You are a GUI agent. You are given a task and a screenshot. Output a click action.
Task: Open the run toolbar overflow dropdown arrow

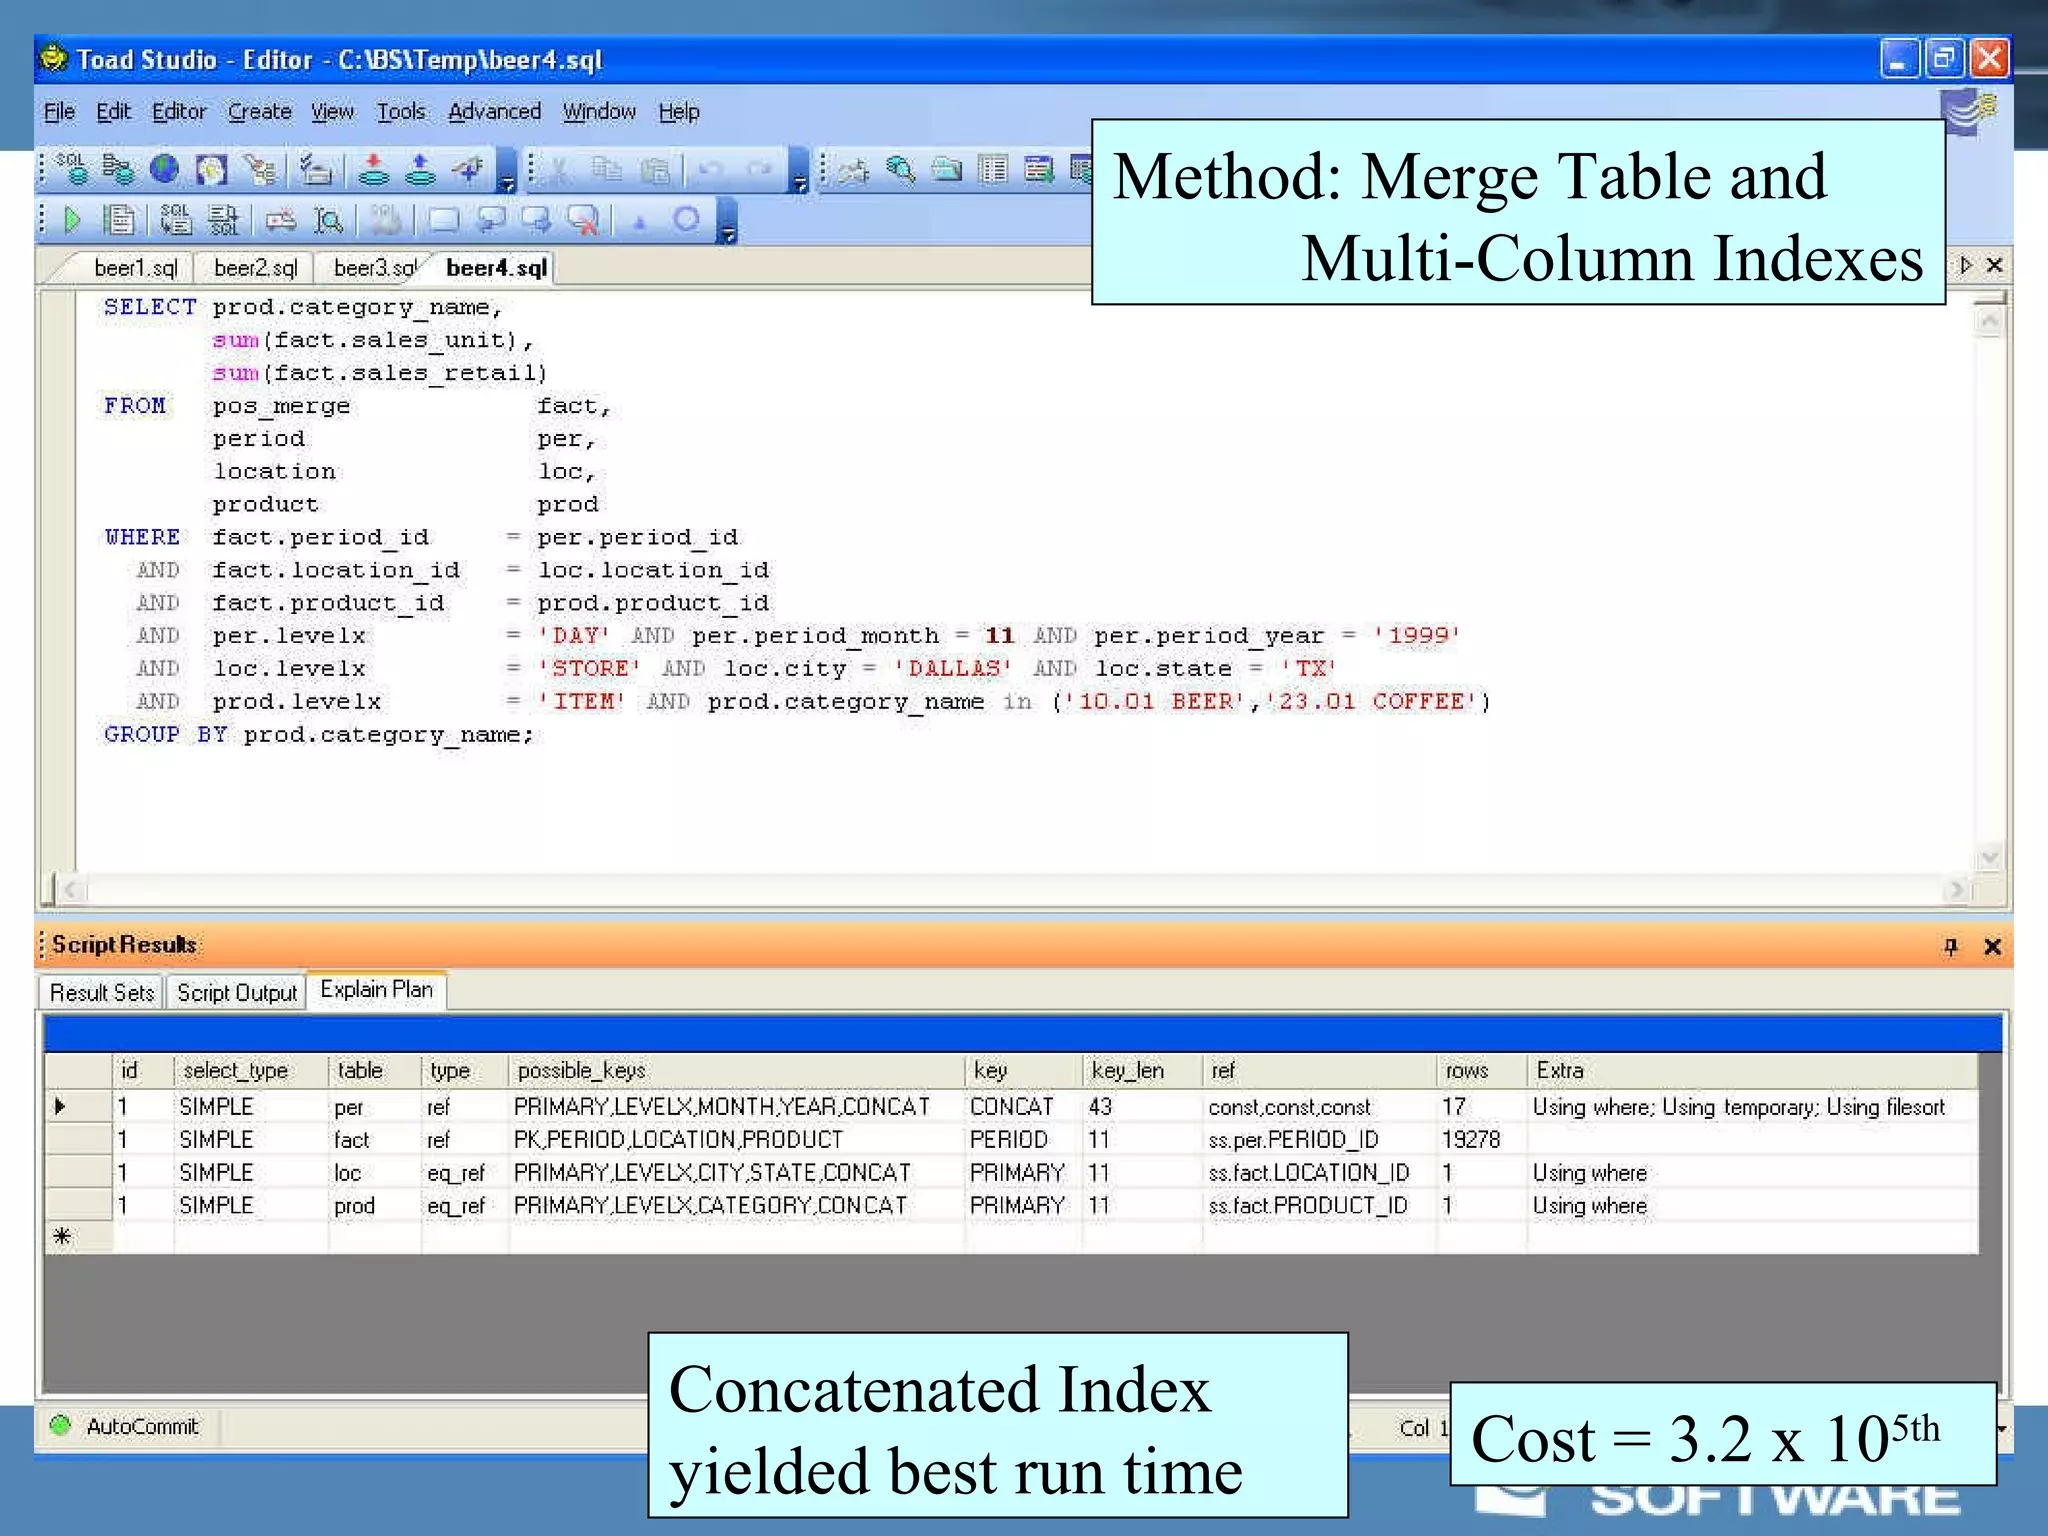(x=728, y=220)
